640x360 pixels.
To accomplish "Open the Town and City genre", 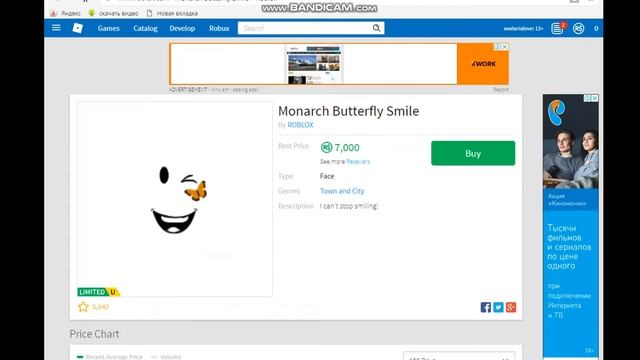I will pos(342,191).
